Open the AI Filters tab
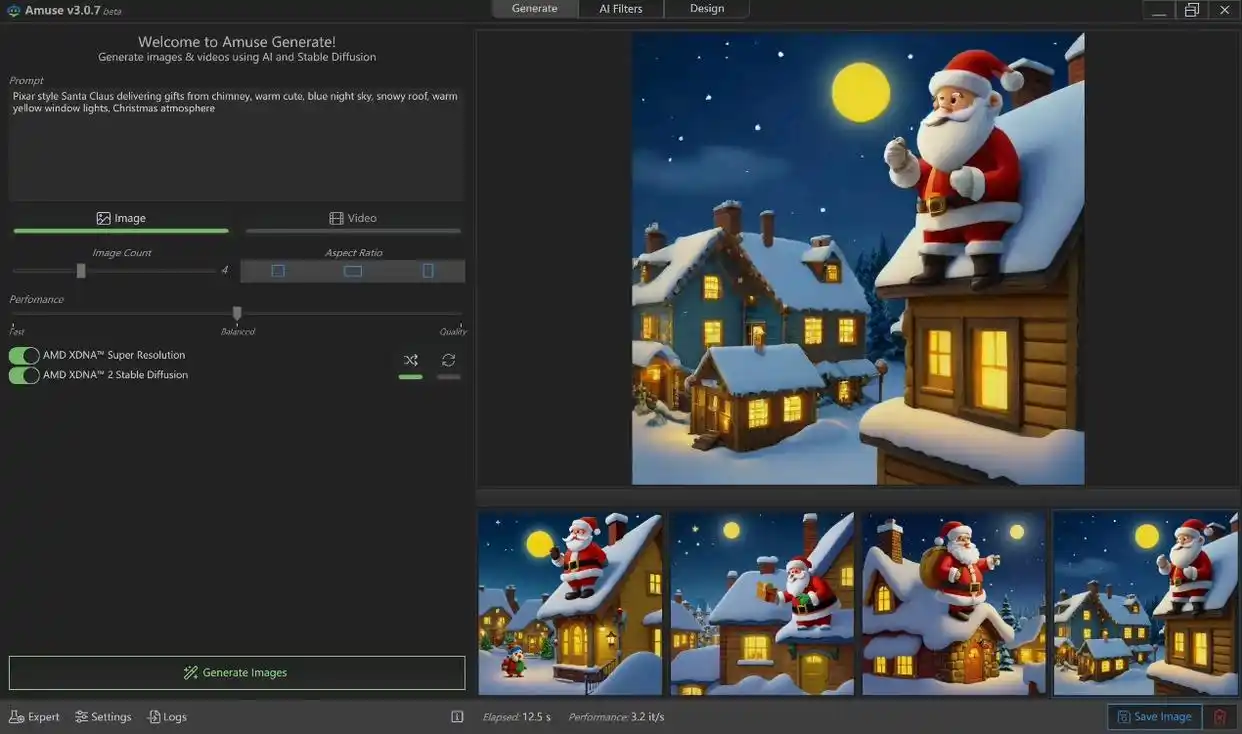The image size is (1242, 734). tap(620, 9)
